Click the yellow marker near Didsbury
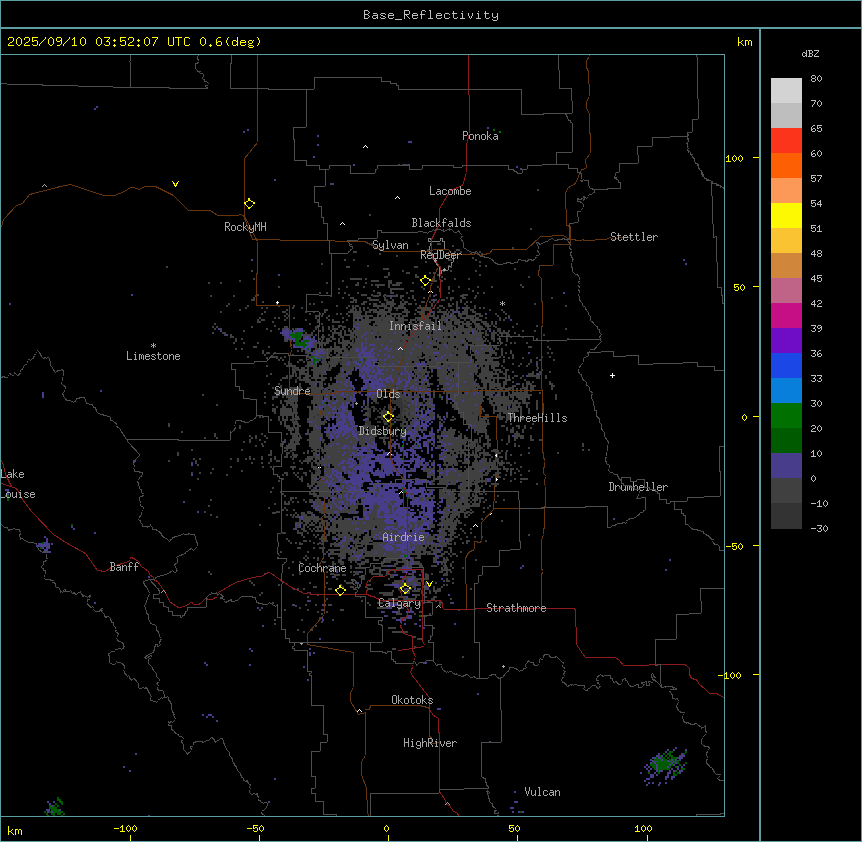The height and width of the screenshot is (842, 862). point(388,417)
